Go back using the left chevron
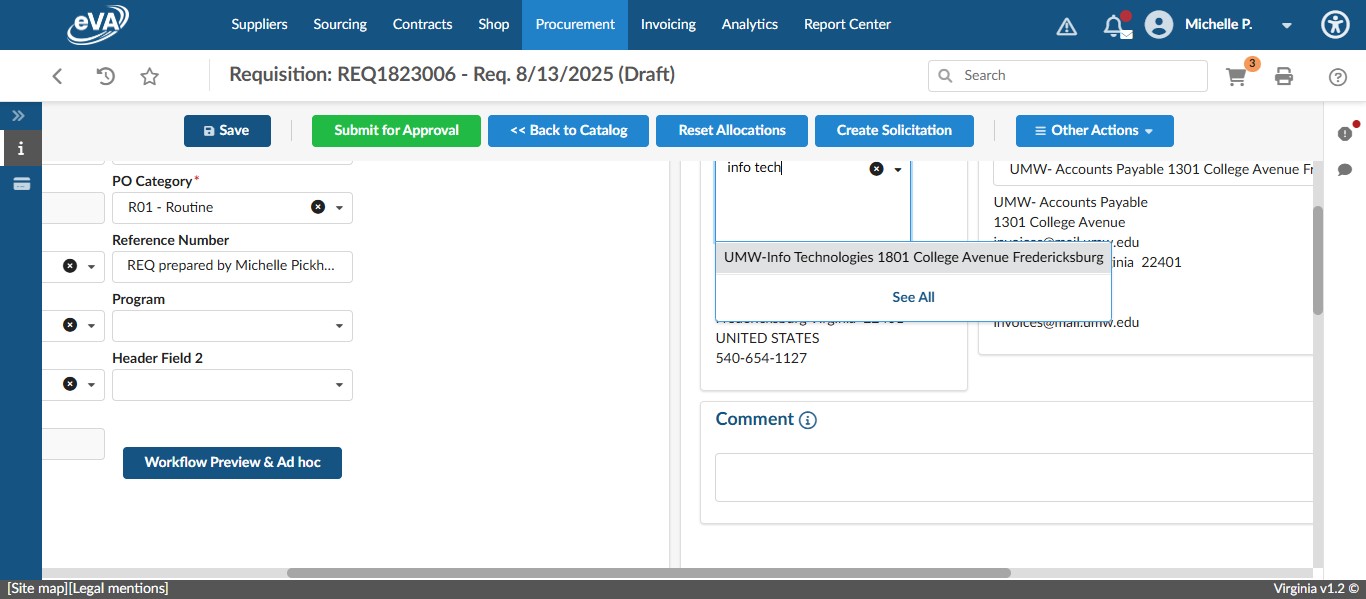Viewport: 1366px width, 599px height. (x=57, y=76)
